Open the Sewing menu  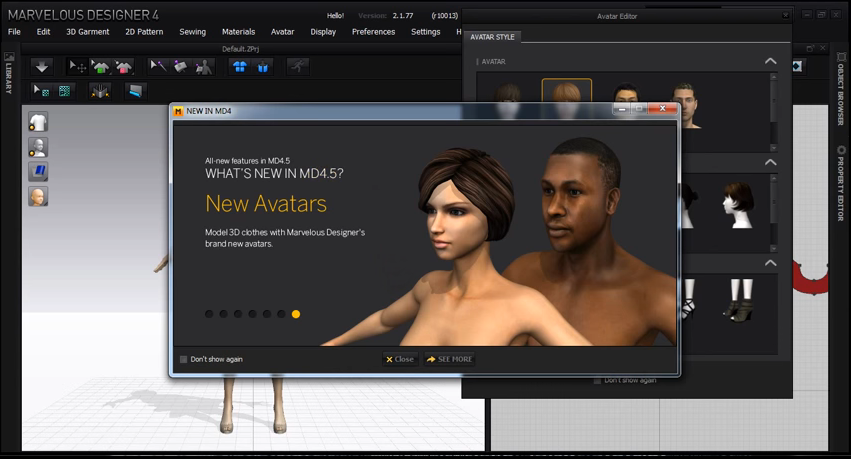tap(193, 31)
